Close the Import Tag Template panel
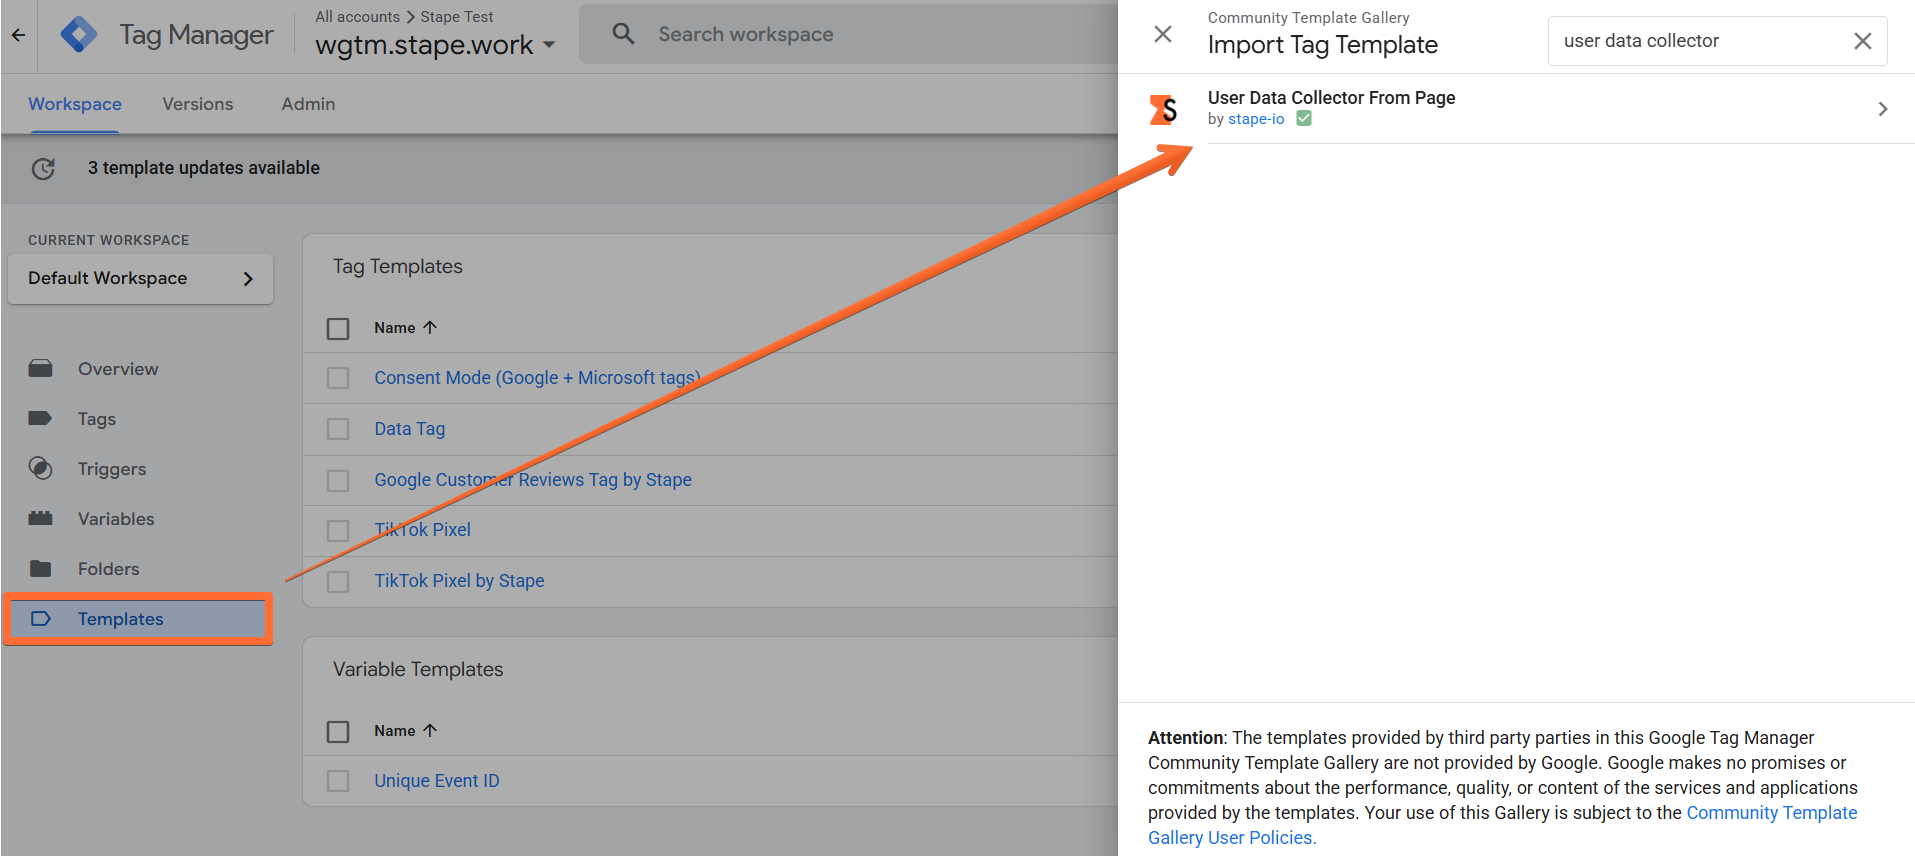This screenshot has width=1915, height=856. [x=1163, y=34]
